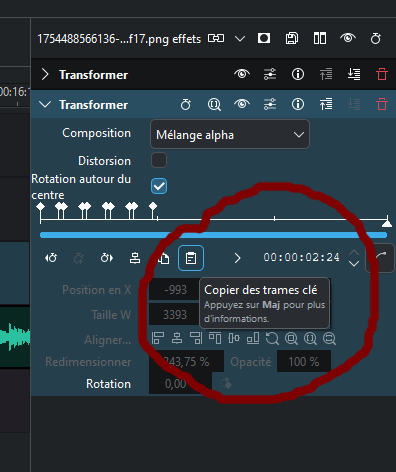Collapse the expanded Transformer effect
396x472 pixels.
(x=45, y=105)
